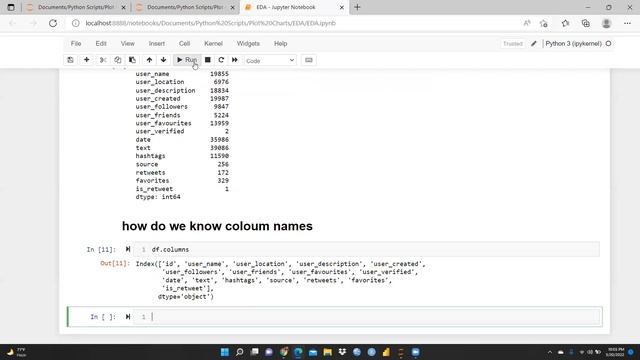Viewport: 640px width, 360px height.
Task: Open the taskbar clock and date
Action: pos(616,352)
